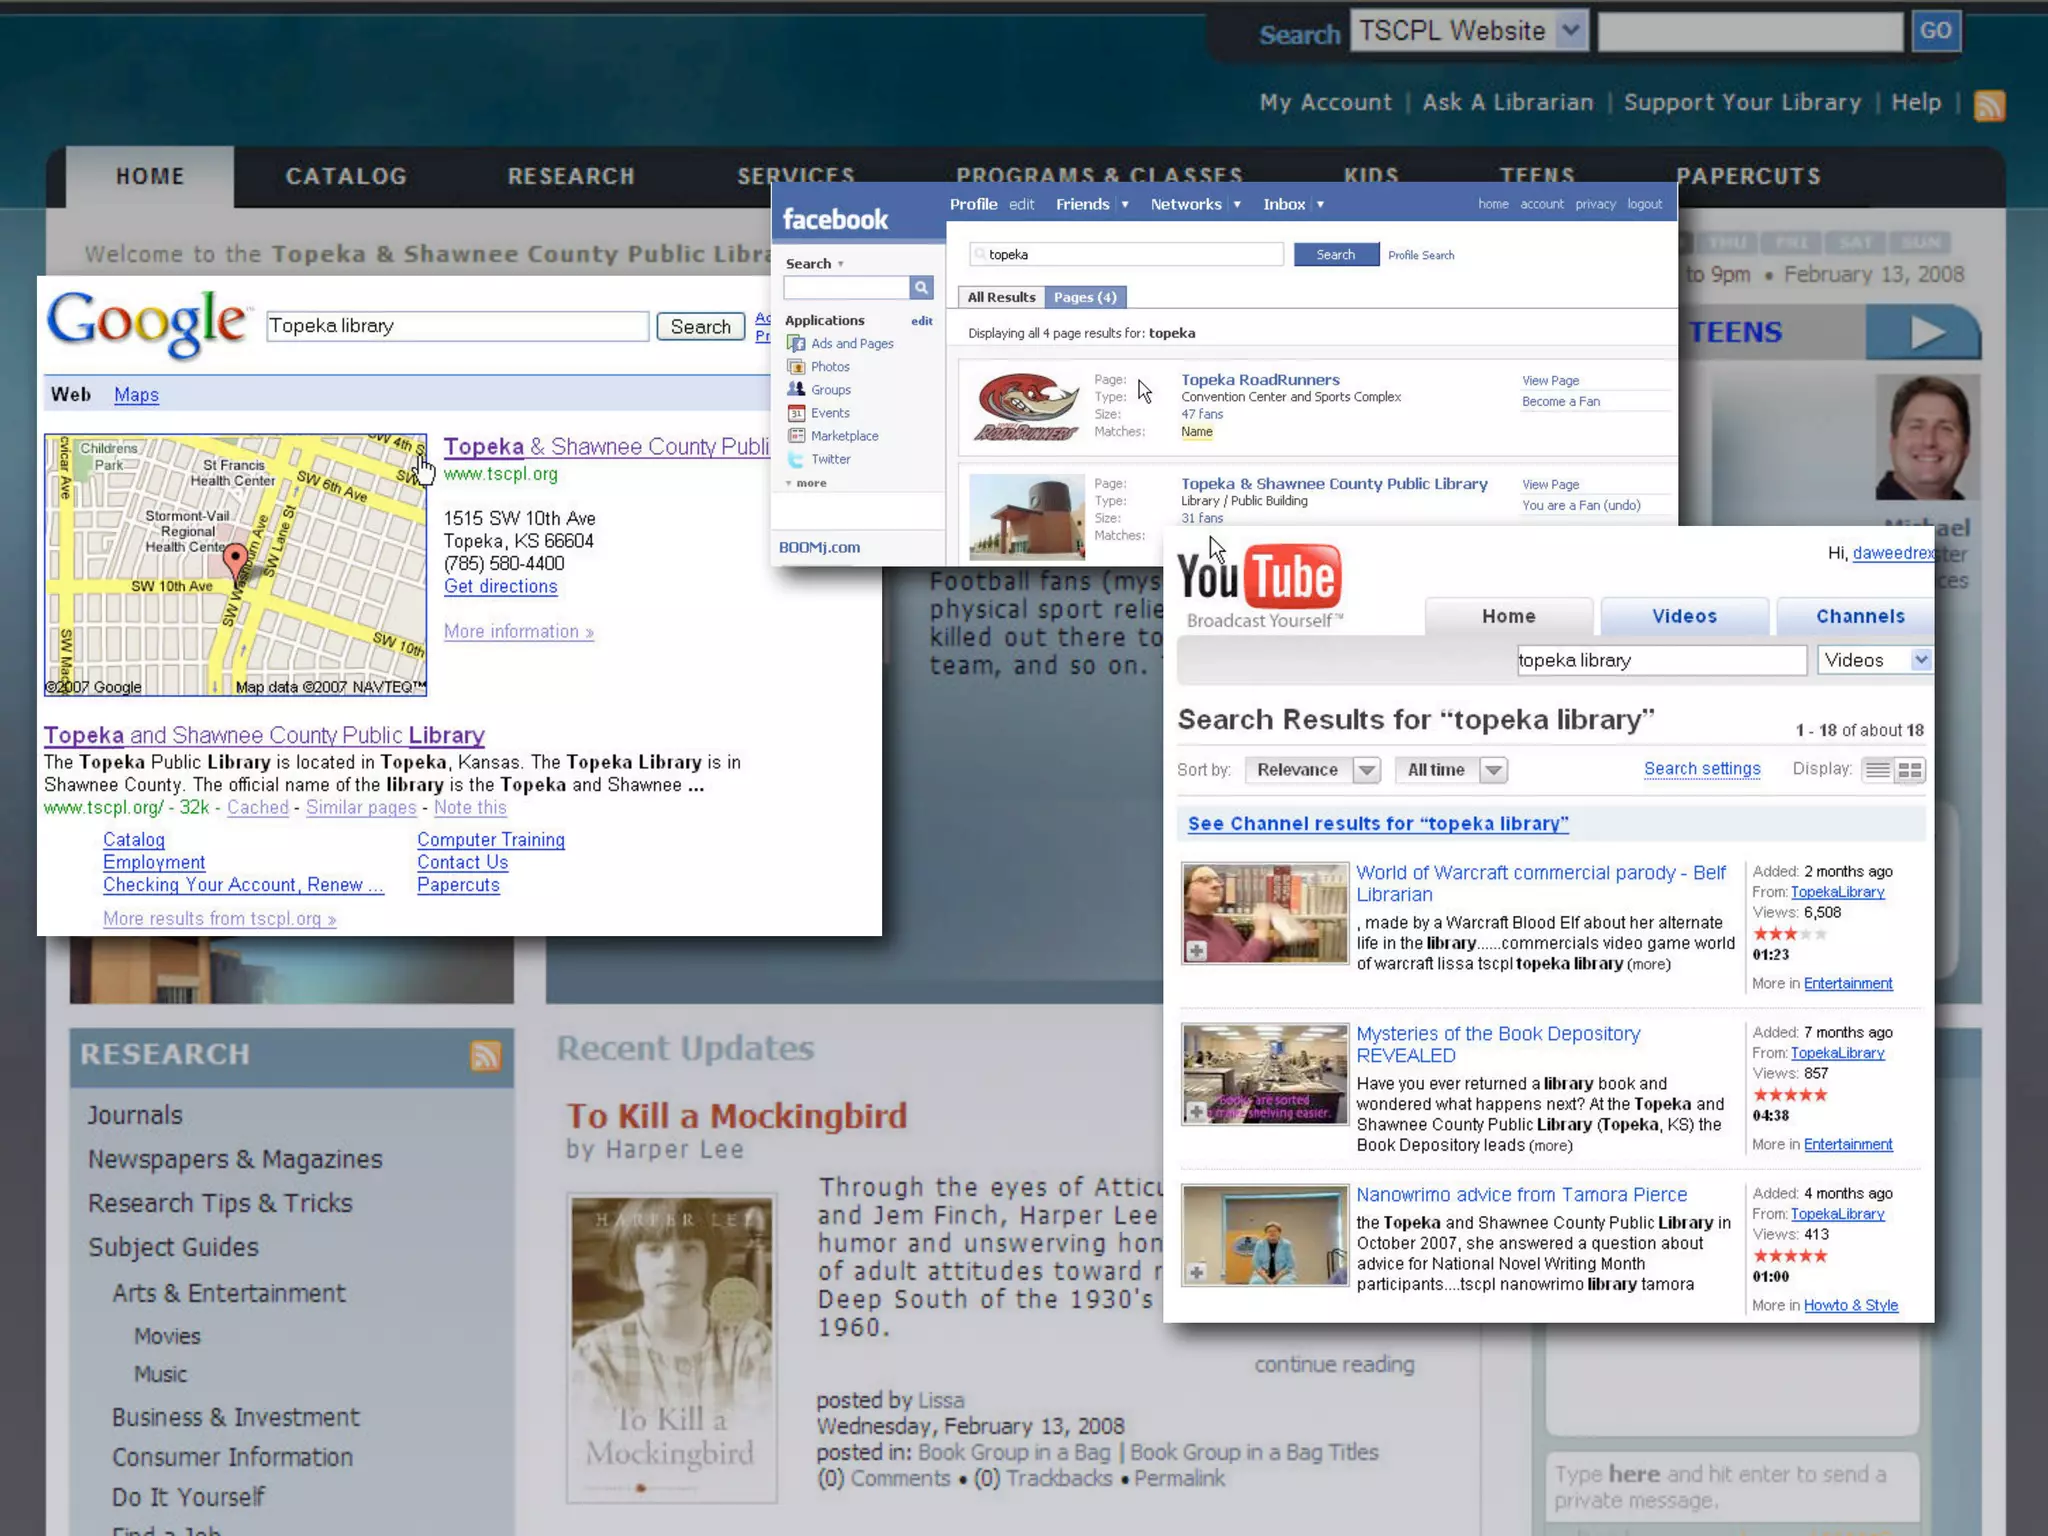Screen dimensions: 2048x1536
Task: Switch YouTube display to list view
Action: pyautogui.click(x=1877, y=770)
